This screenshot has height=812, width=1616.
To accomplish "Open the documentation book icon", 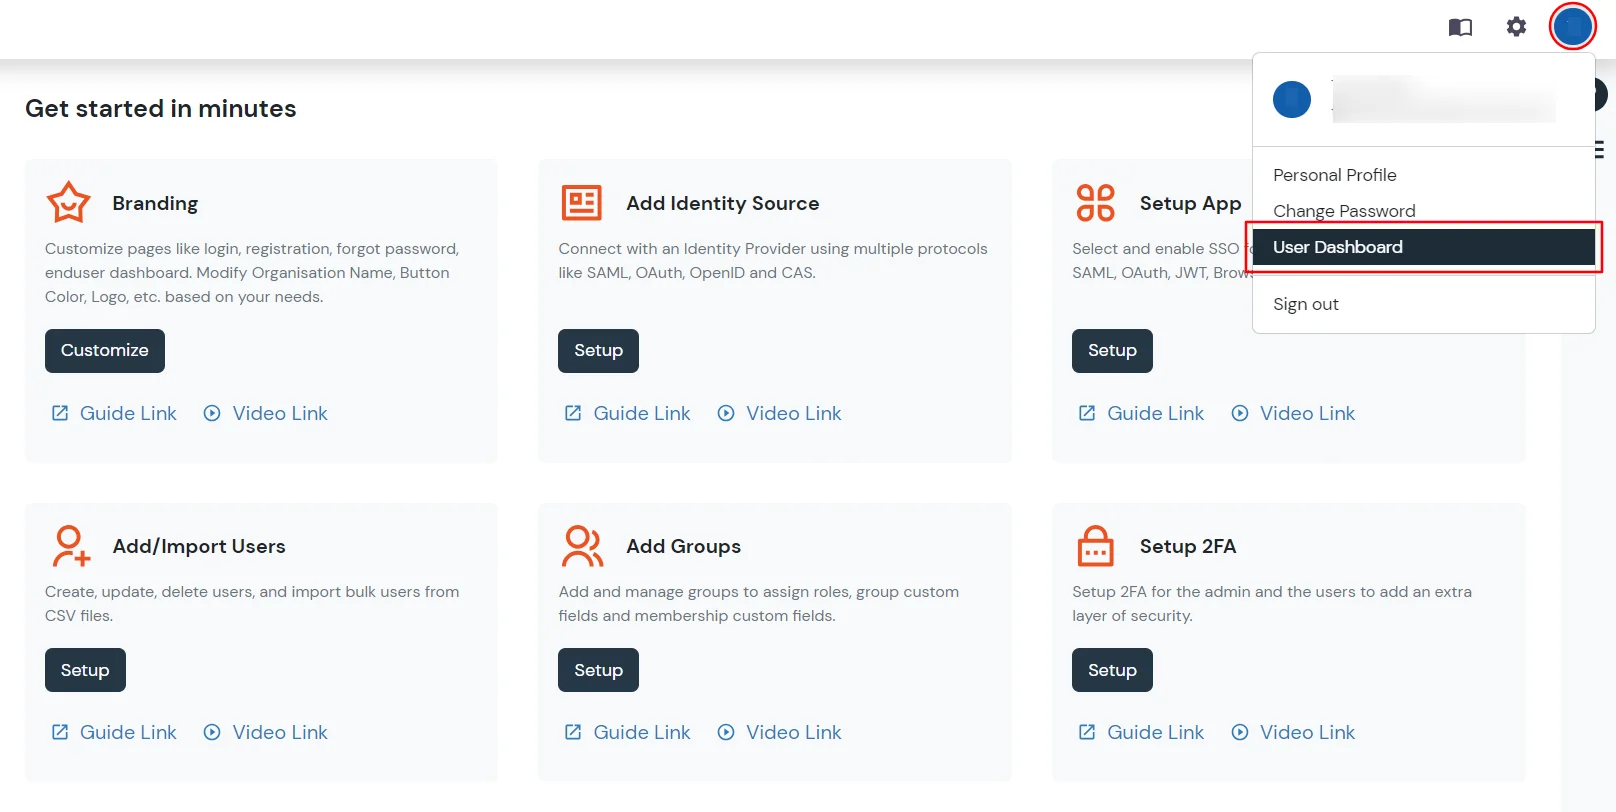I will tap(1460, 27).
